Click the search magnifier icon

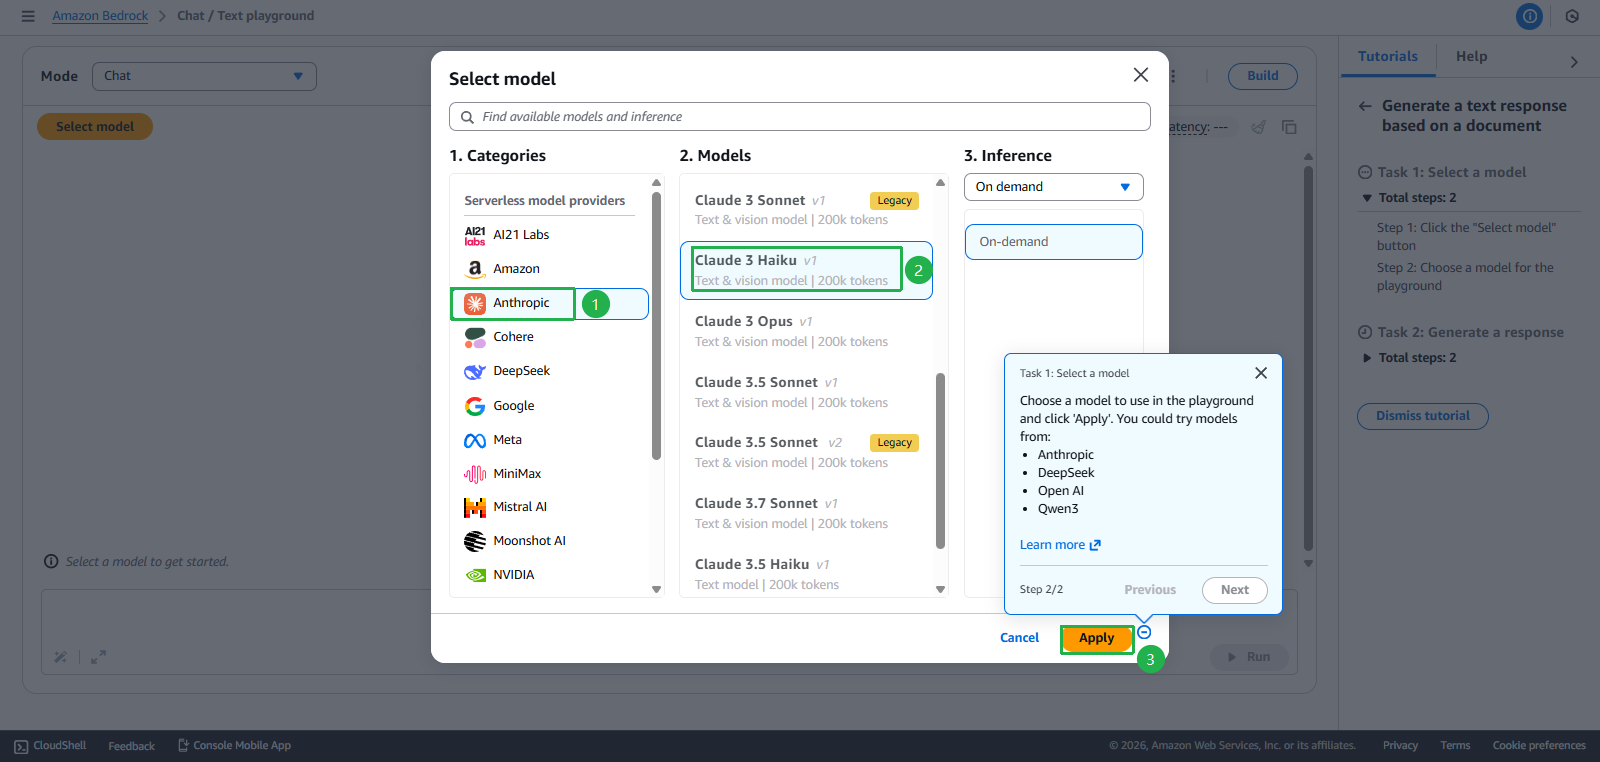click(x=467, y=117)
